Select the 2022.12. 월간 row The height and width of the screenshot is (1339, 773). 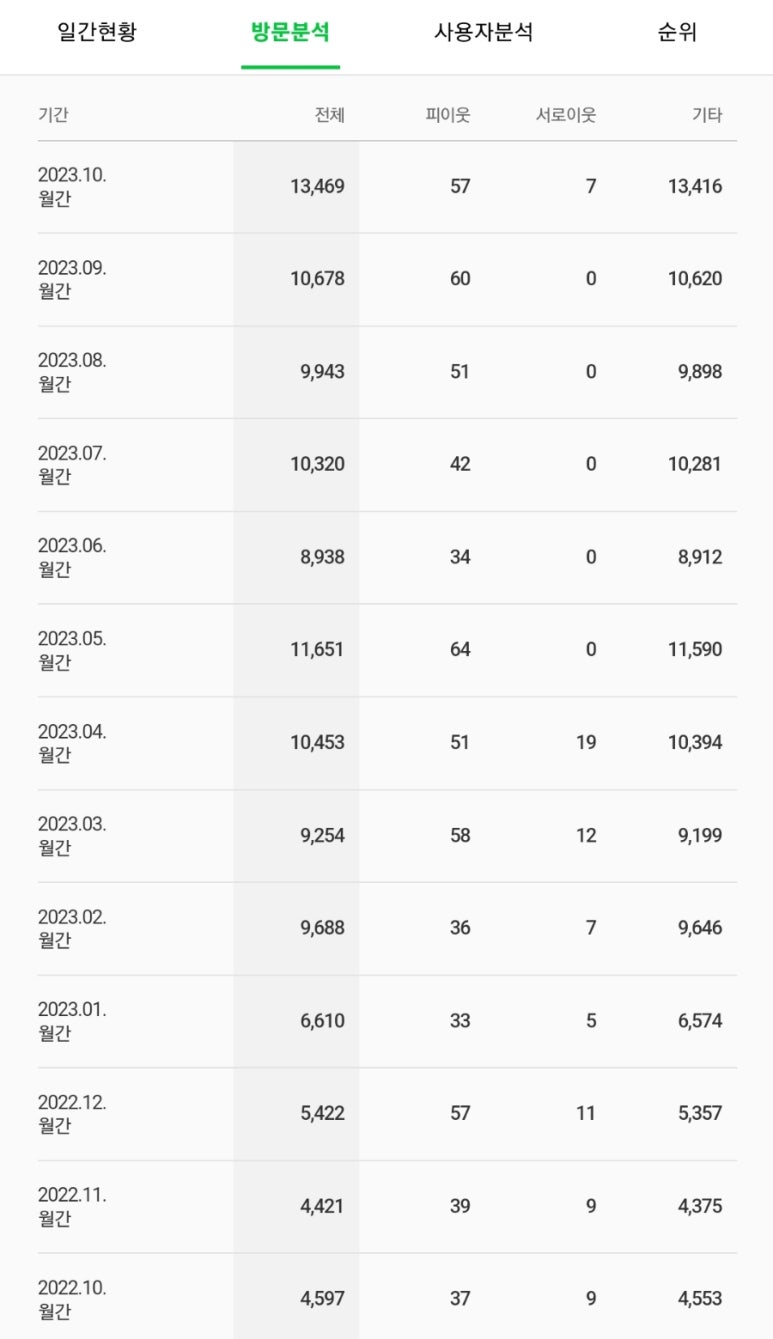387,1114
